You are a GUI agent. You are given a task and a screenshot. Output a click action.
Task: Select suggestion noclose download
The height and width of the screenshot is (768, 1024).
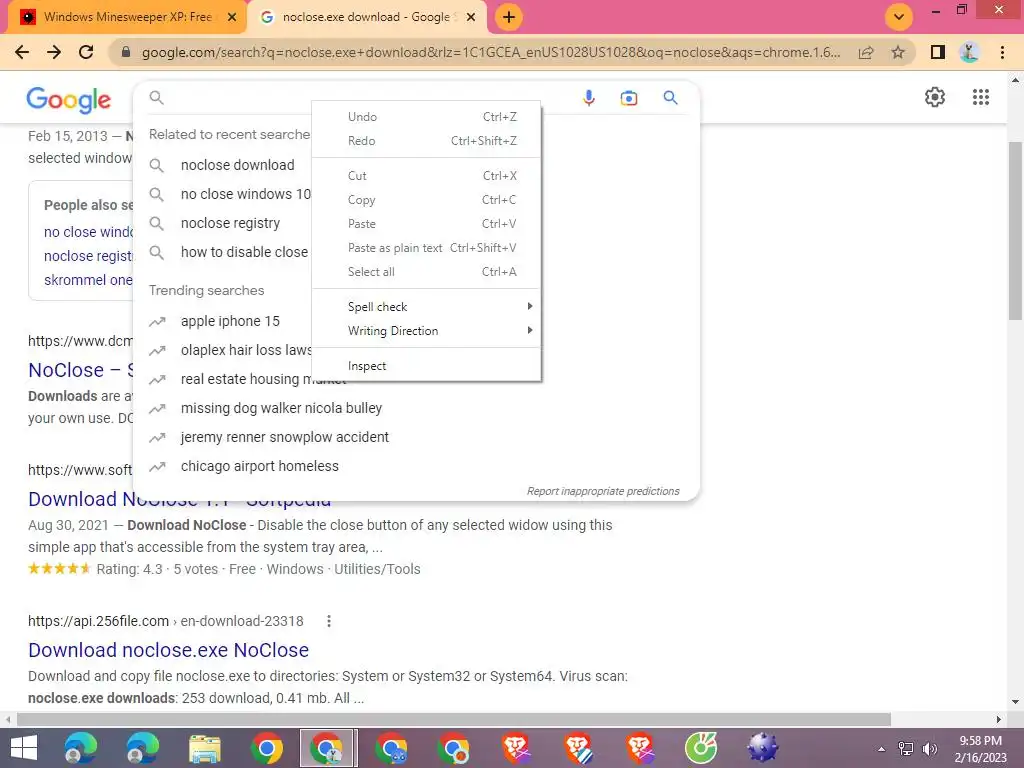[237, 165]
